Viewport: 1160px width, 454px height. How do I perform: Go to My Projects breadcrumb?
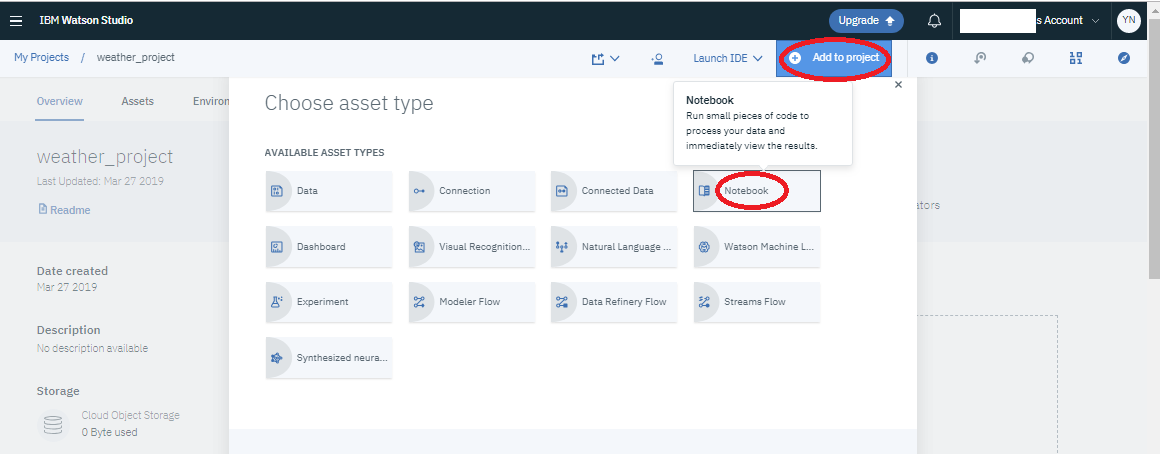(41, 57)
